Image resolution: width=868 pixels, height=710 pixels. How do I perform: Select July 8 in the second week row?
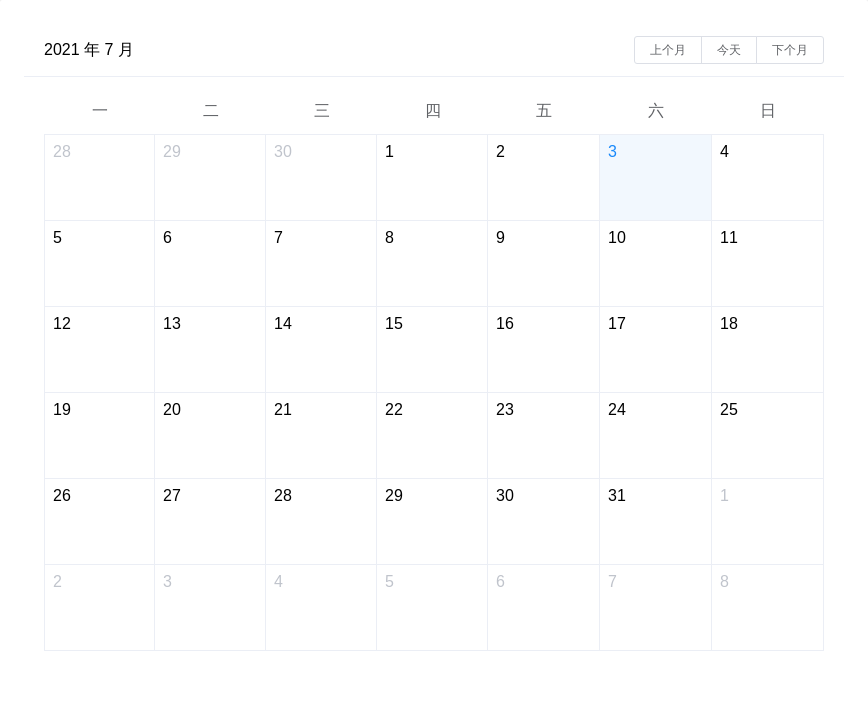tap(432, 263)
